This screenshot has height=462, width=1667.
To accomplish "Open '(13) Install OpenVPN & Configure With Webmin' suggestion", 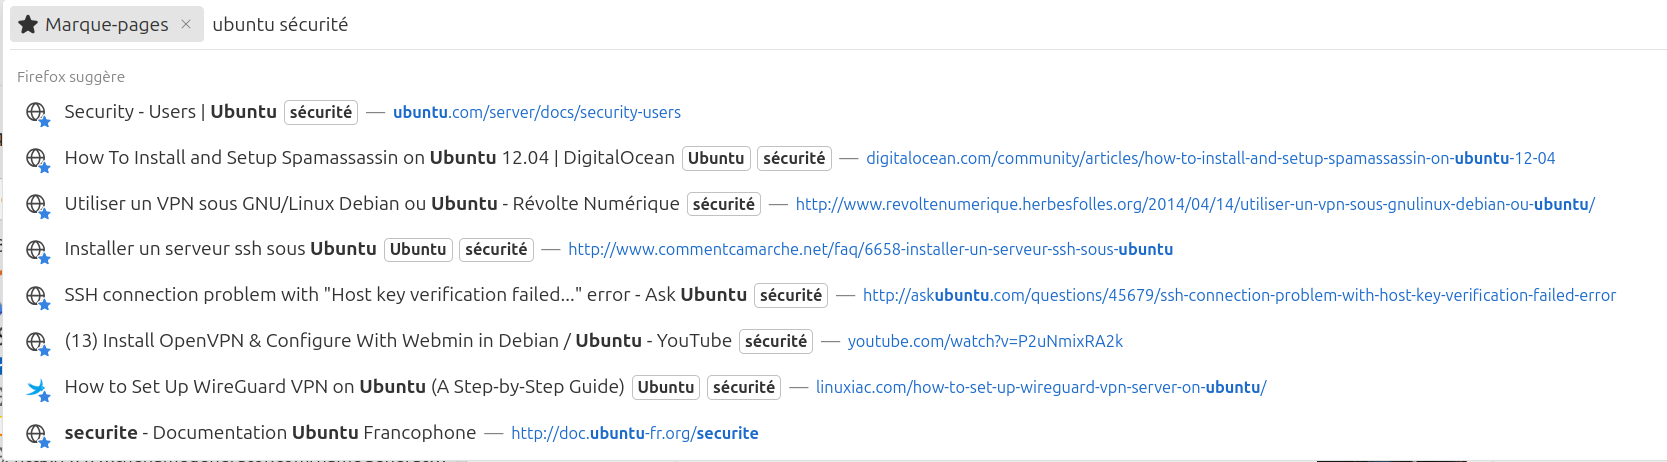I will pyautogui.click(x=833, y=341).
